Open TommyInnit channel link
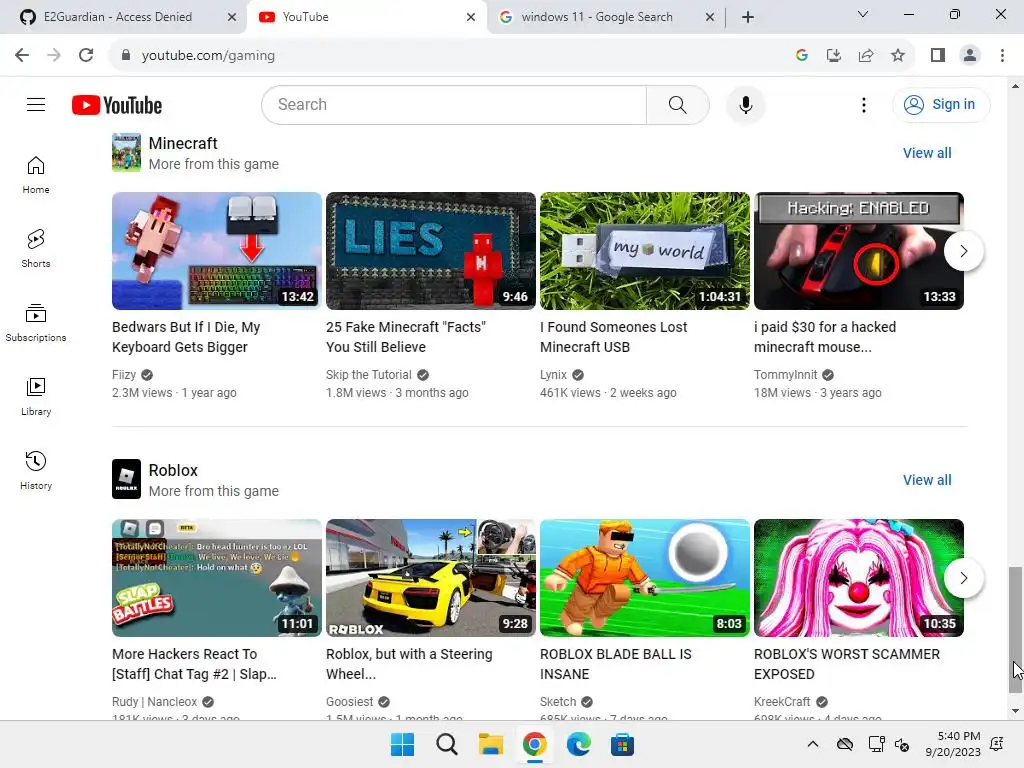This screenshot has width=1024, height=768. tap(785, 375)
